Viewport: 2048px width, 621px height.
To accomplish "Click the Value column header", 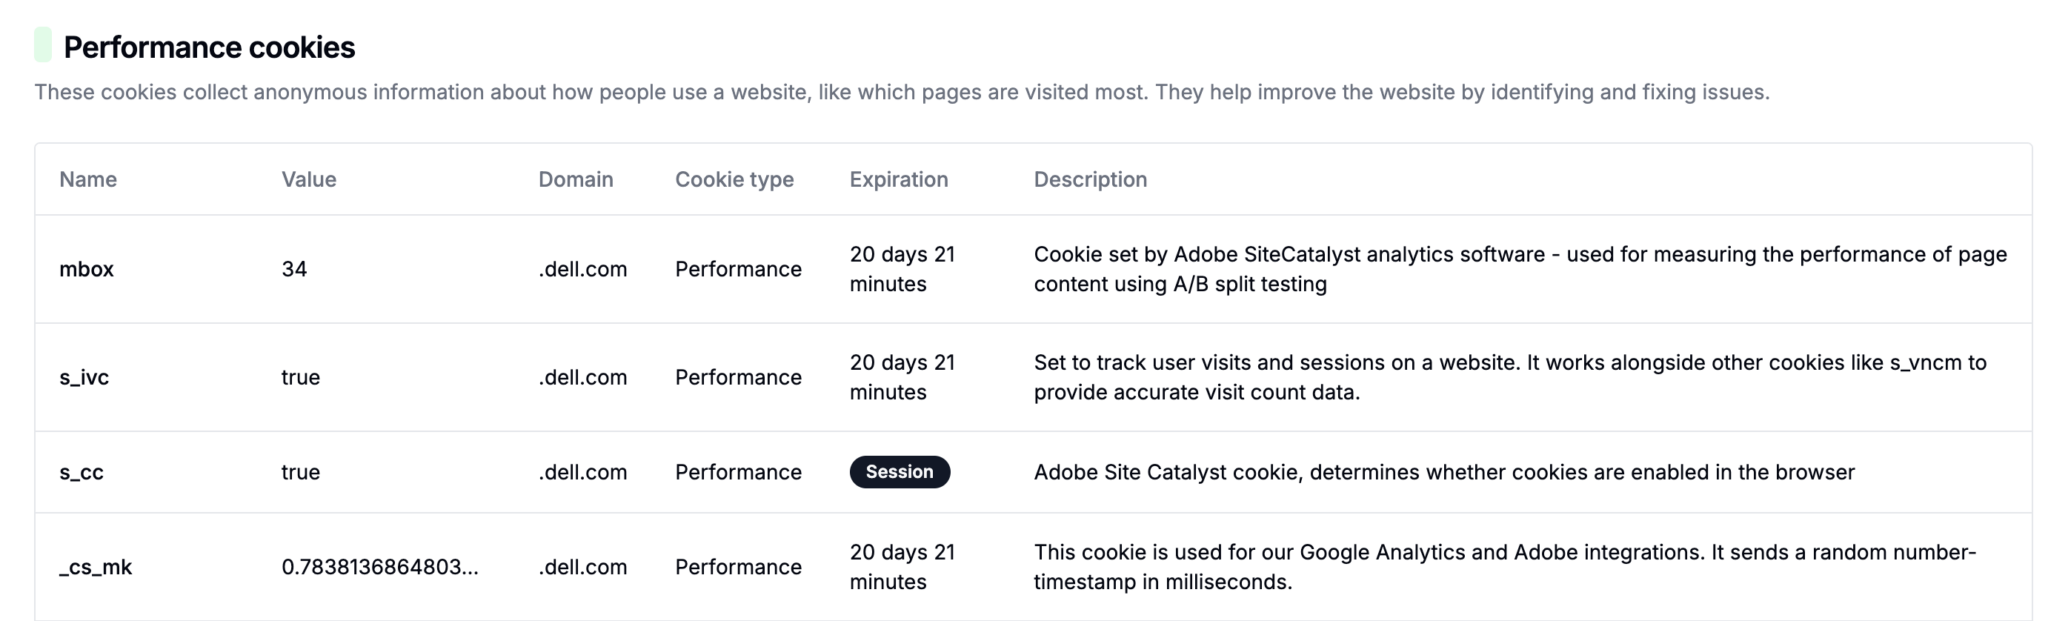I will pyautogui.click(x=309, y=179).
